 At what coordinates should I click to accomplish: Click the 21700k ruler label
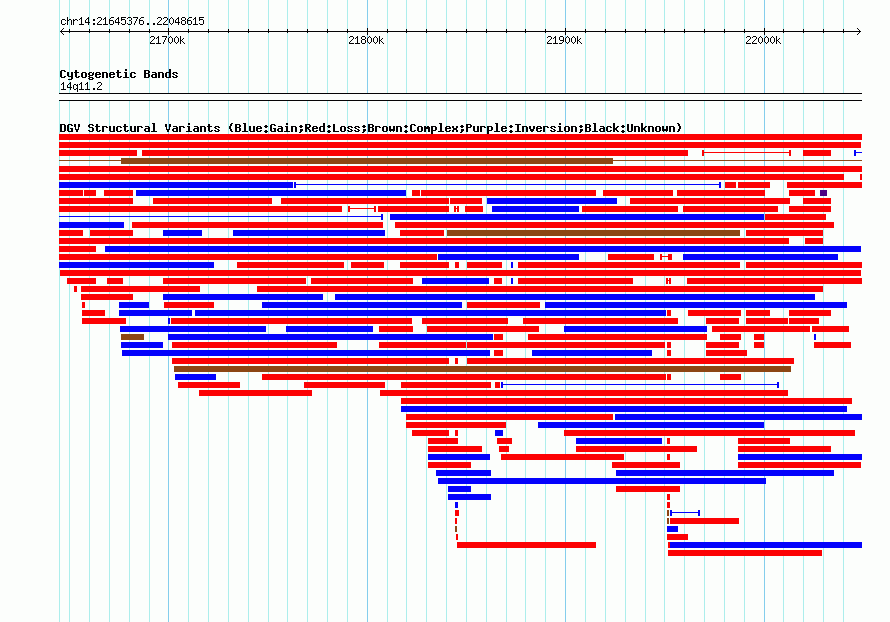(167, 40)
